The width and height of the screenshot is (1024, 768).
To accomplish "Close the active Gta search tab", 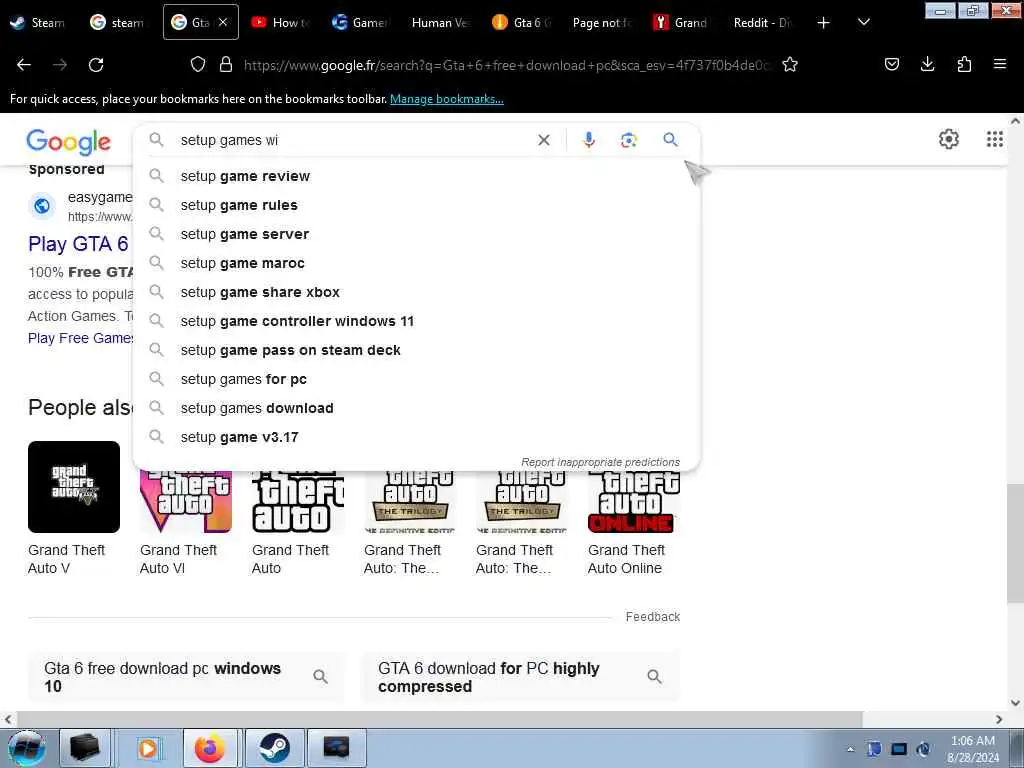I will pyautogui.click(x=223, y=22).
